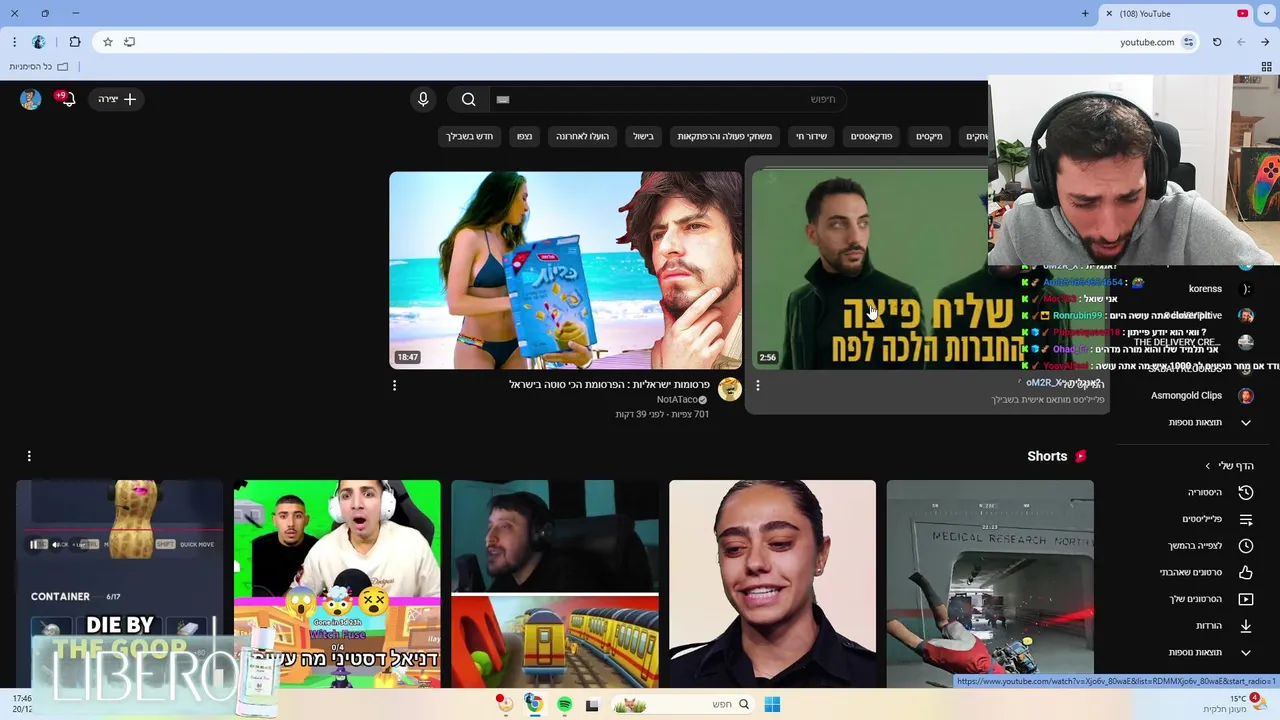This screenshot has height=720, width=1280.
Task: Open the יצירה create button
Action: click(x=117, y=99)
